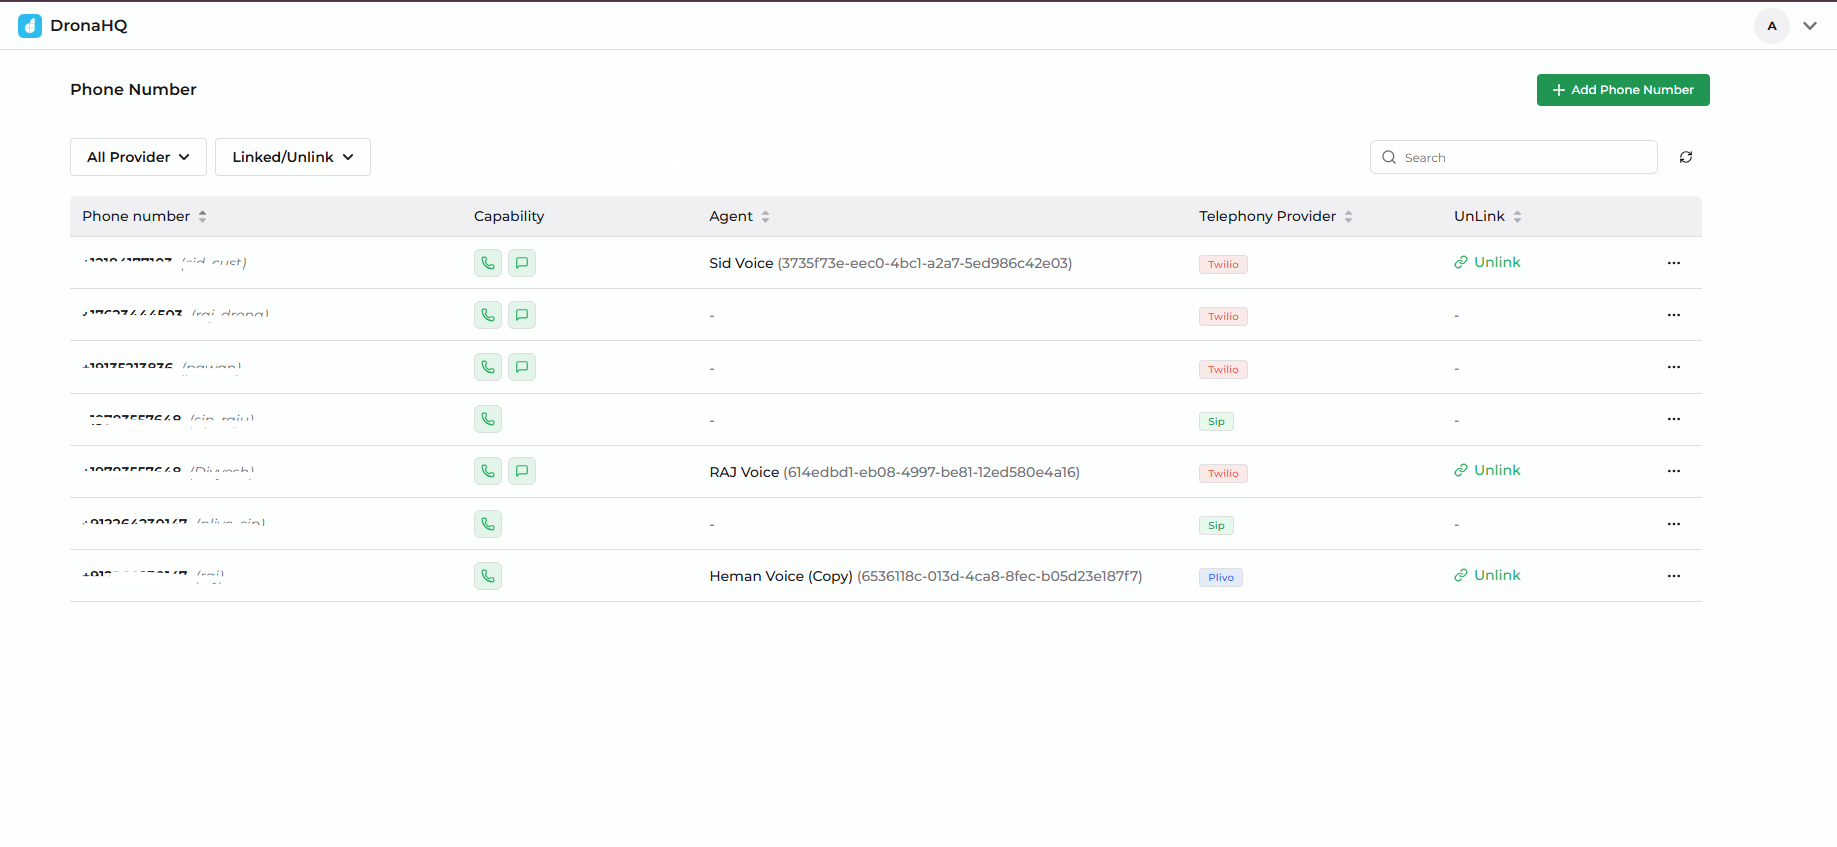Click voice call icon in Sid Voice row
The image size is (1837, 847).
[488, 263]
